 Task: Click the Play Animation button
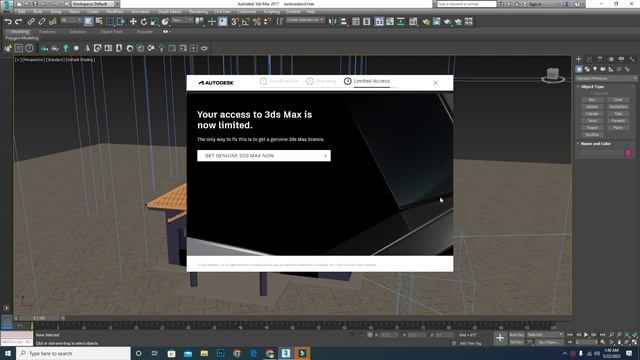586,335
